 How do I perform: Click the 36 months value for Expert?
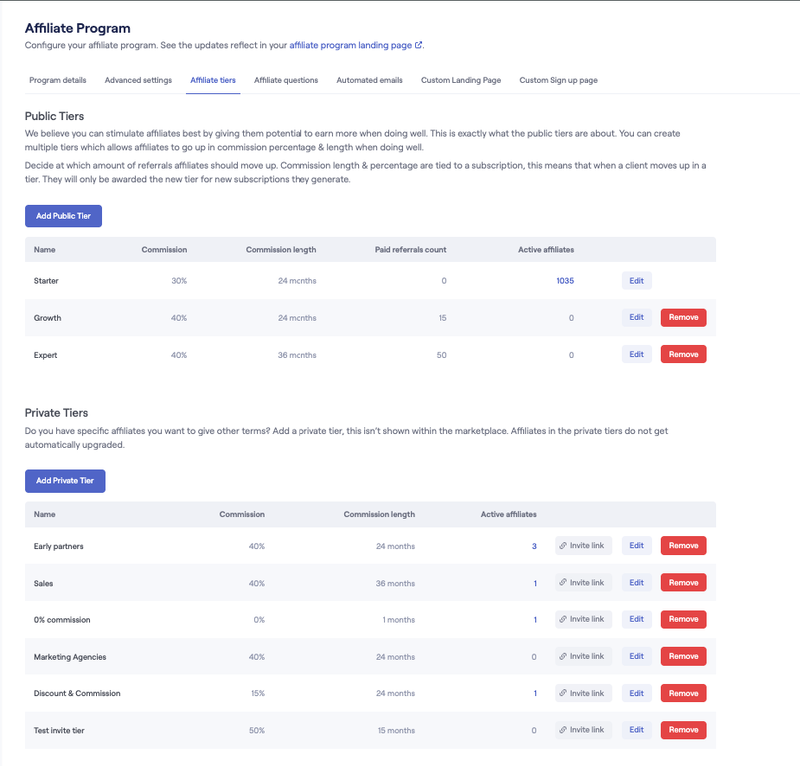(297, 355)
